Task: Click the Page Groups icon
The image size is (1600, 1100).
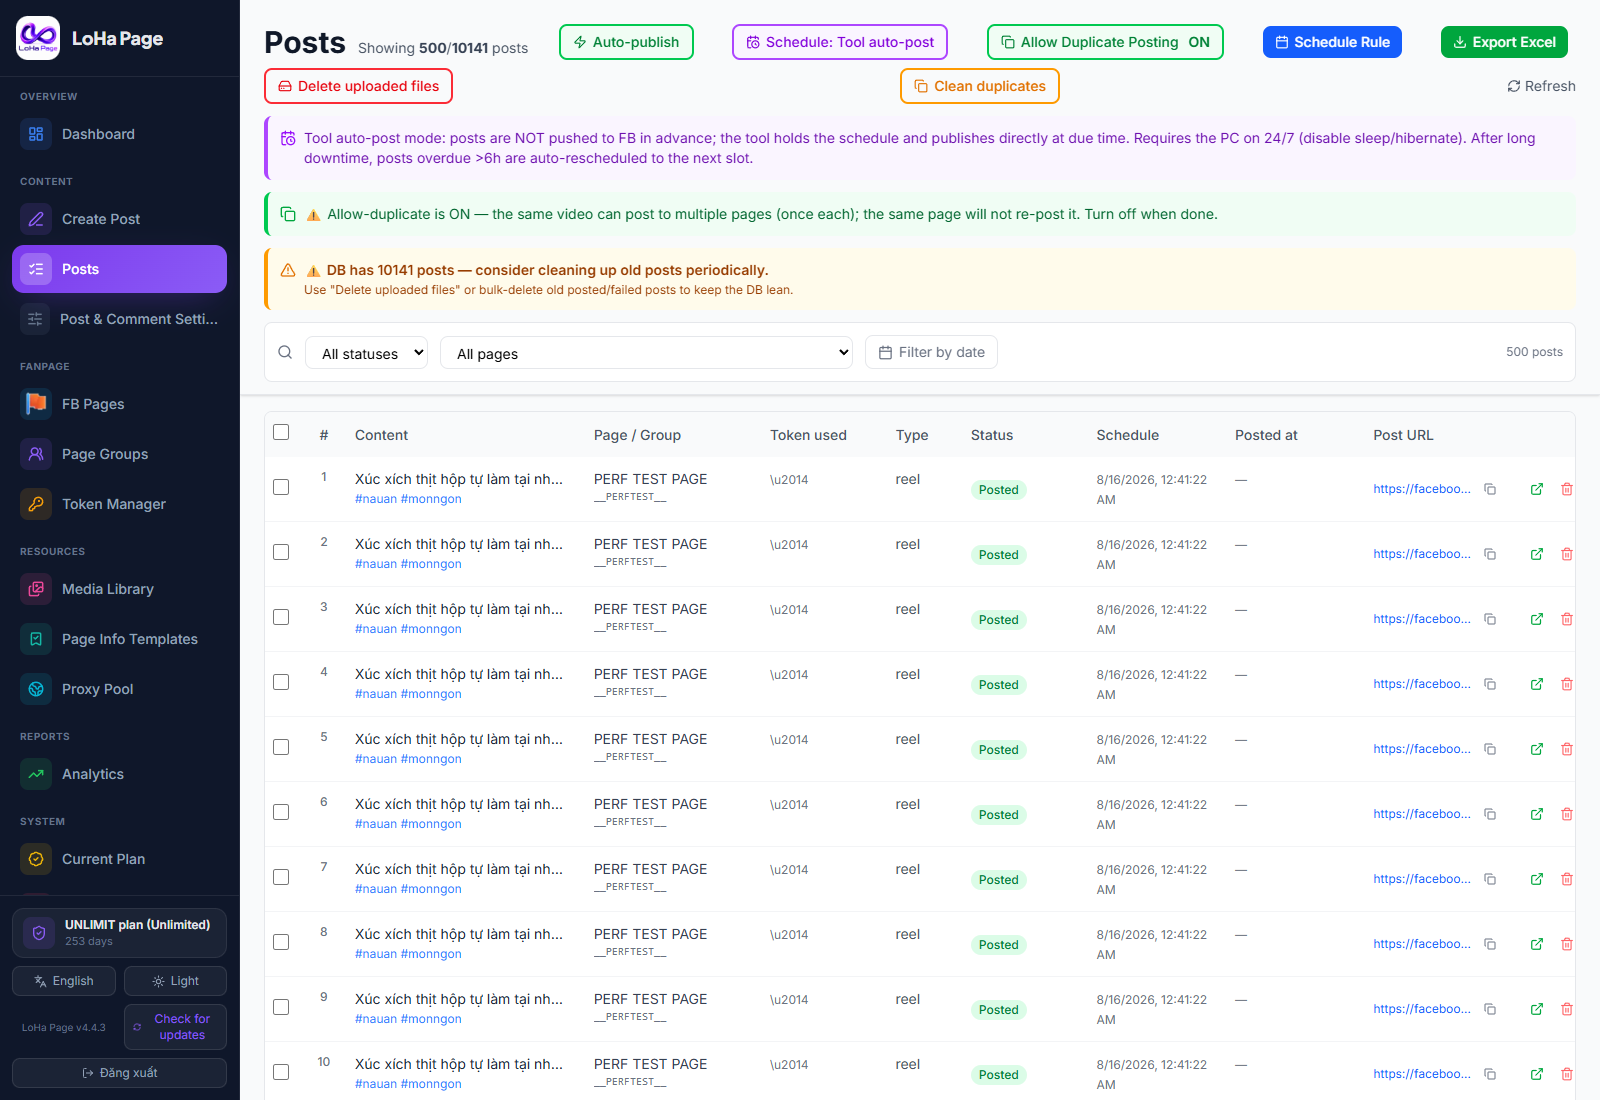Action: click(36, 454)
